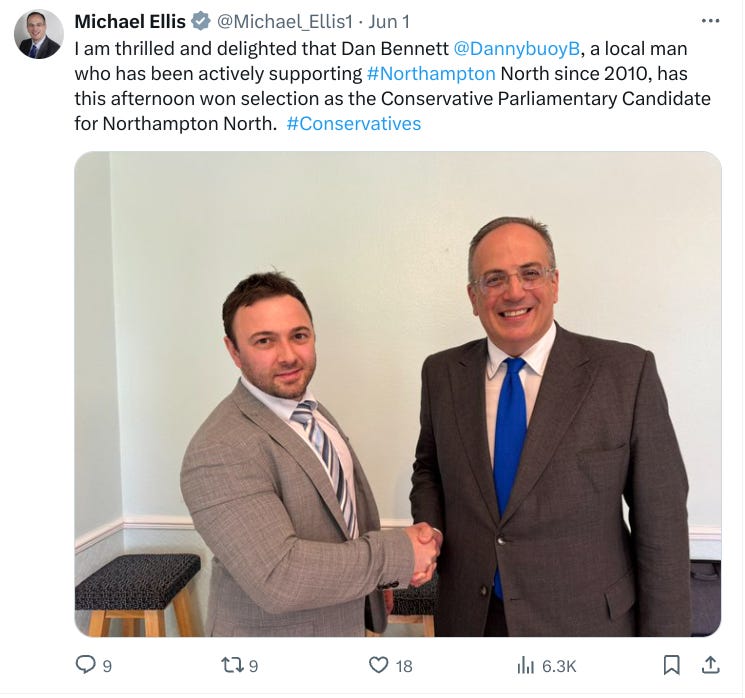Click the like count showing 18
The height and width of the screenshot is (698, 745).
tap(404, 666)
